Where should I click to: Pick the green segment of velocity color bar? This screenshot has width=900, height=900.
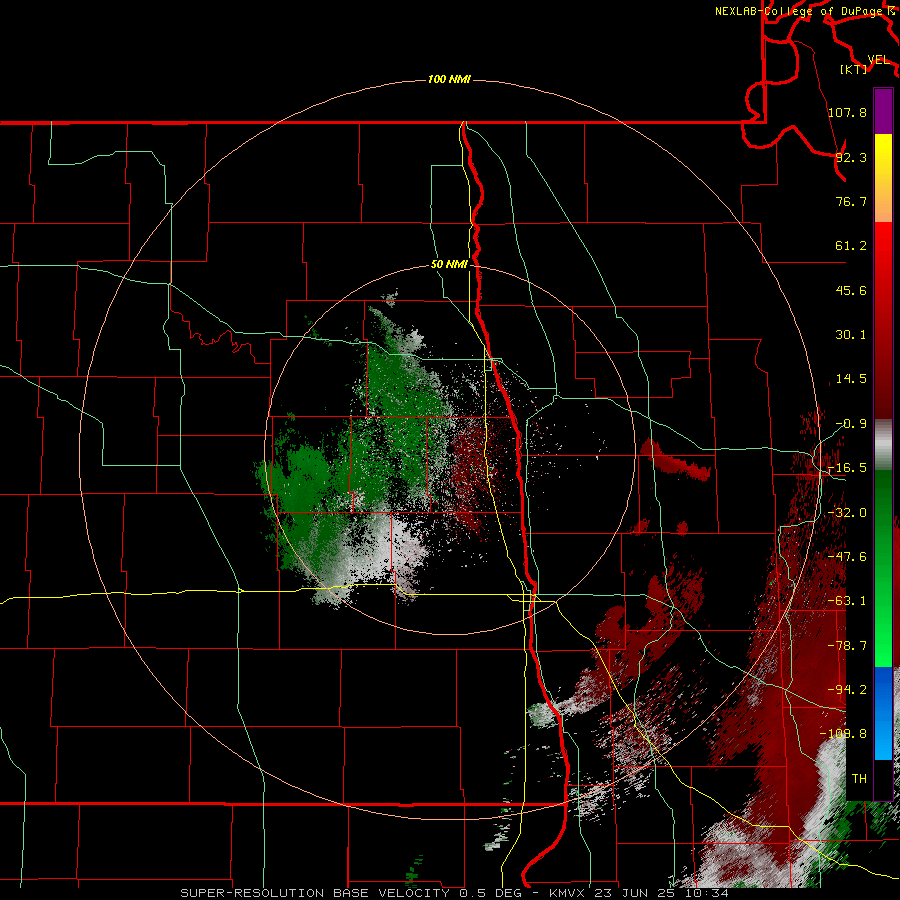pyautogui.click(x=883, y=568)
